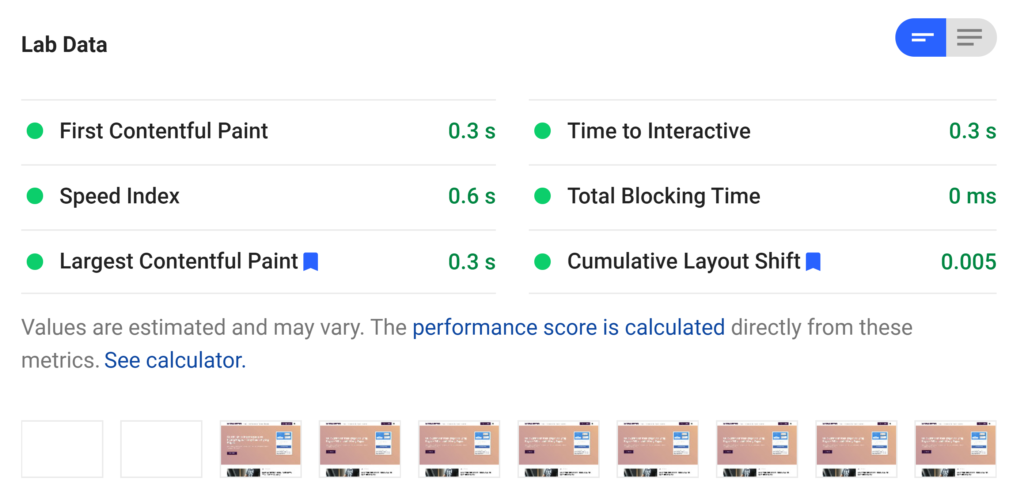Click the green dot beside First Contentful Paint
Viewport: 1024px width, 493px height.
pos(35,131)
